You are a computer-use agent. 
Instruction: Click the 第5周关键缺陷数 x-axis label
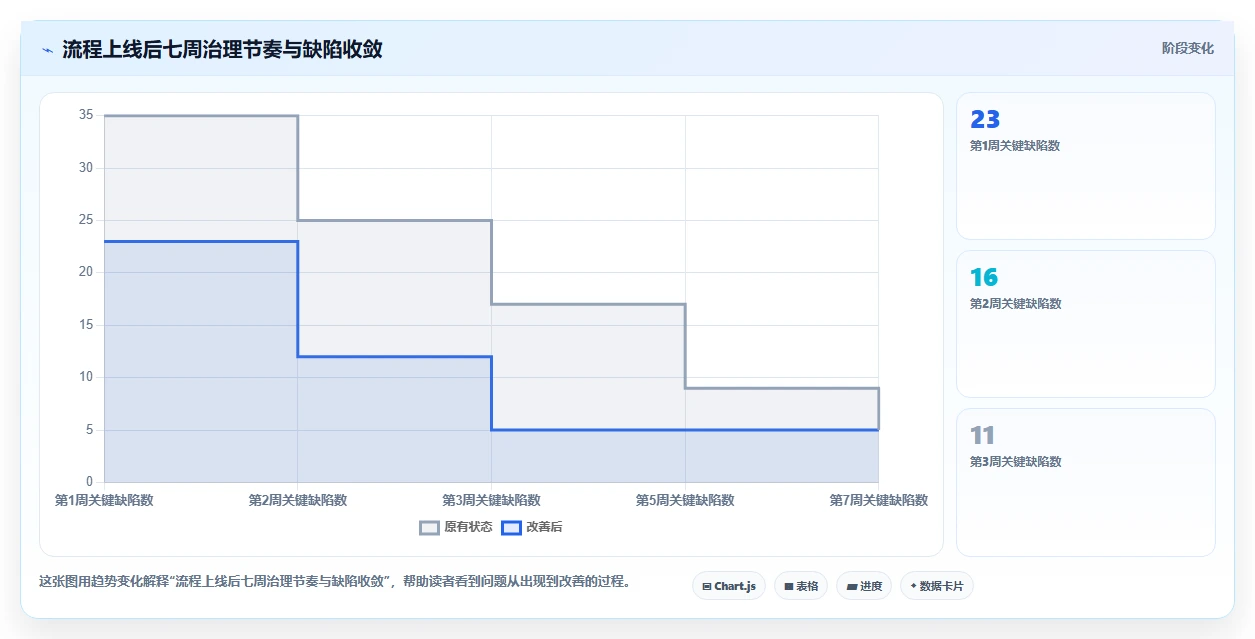pyautogui.click(x=685, y=500)
